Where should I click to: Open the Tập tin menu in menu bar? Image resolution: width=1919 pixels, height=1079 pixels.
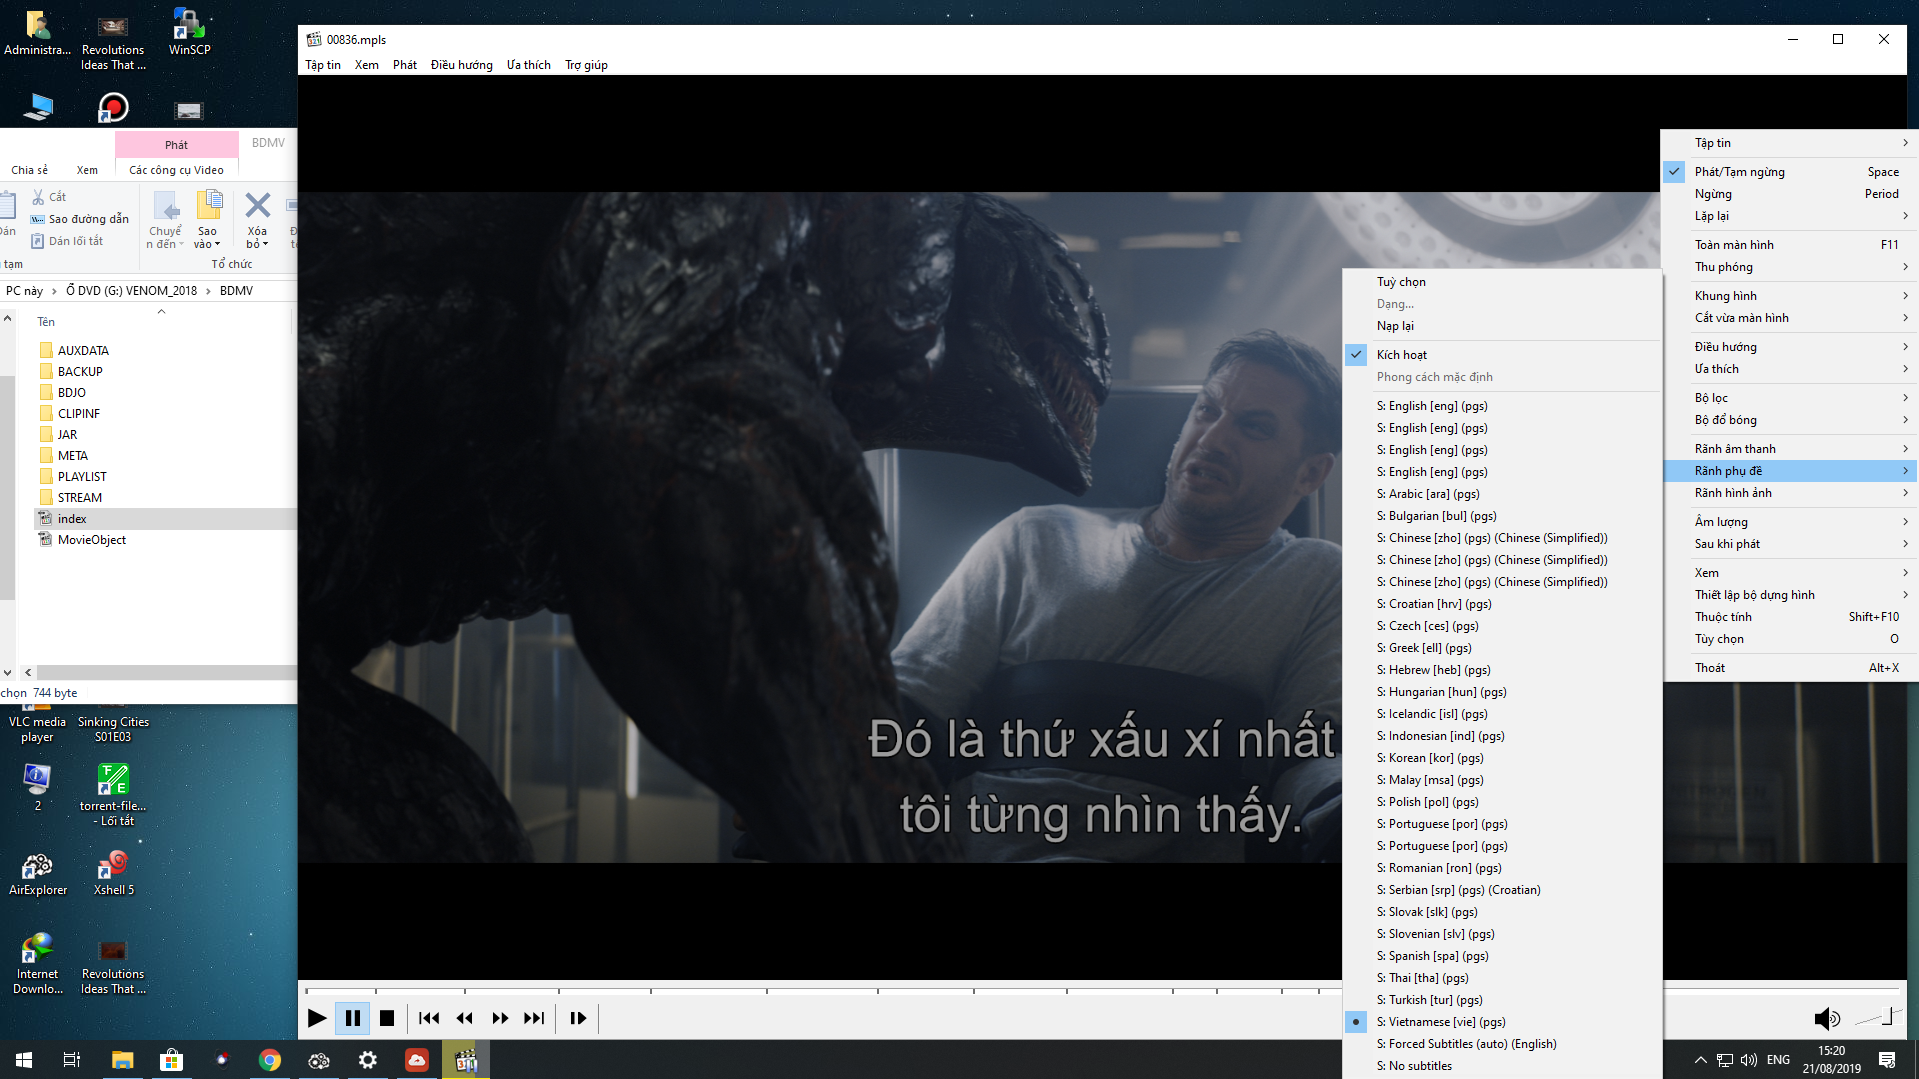point(323,65)
